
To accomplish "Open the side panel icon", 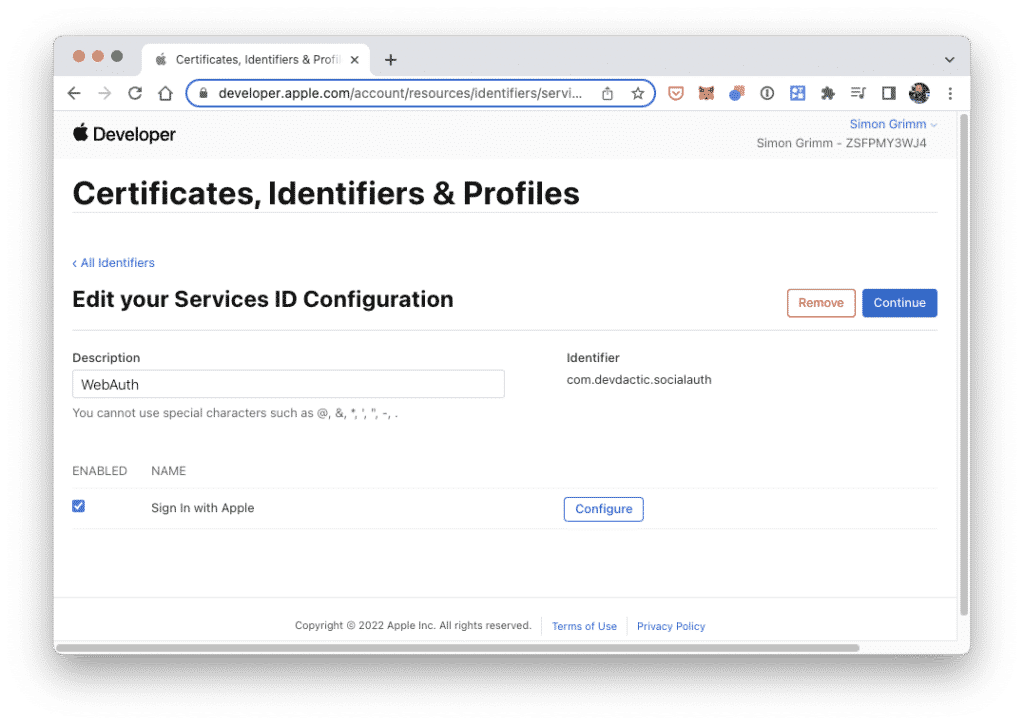I will 888,92.
